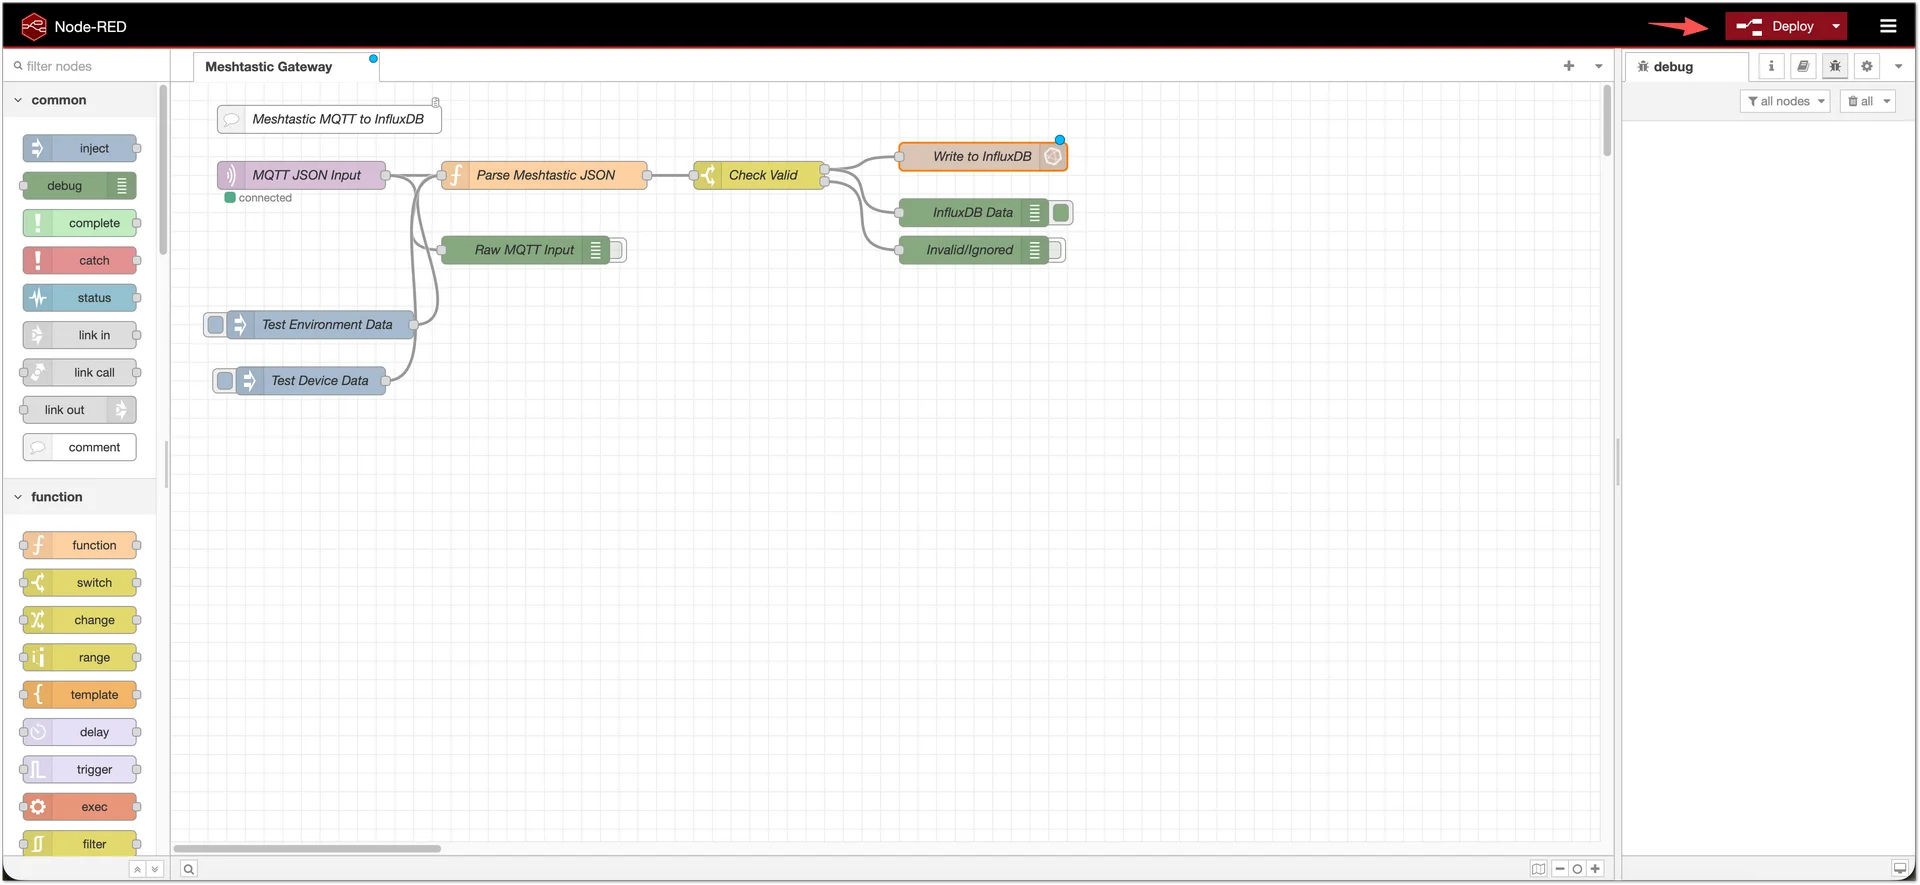Select the template palette node

point(80,695)
